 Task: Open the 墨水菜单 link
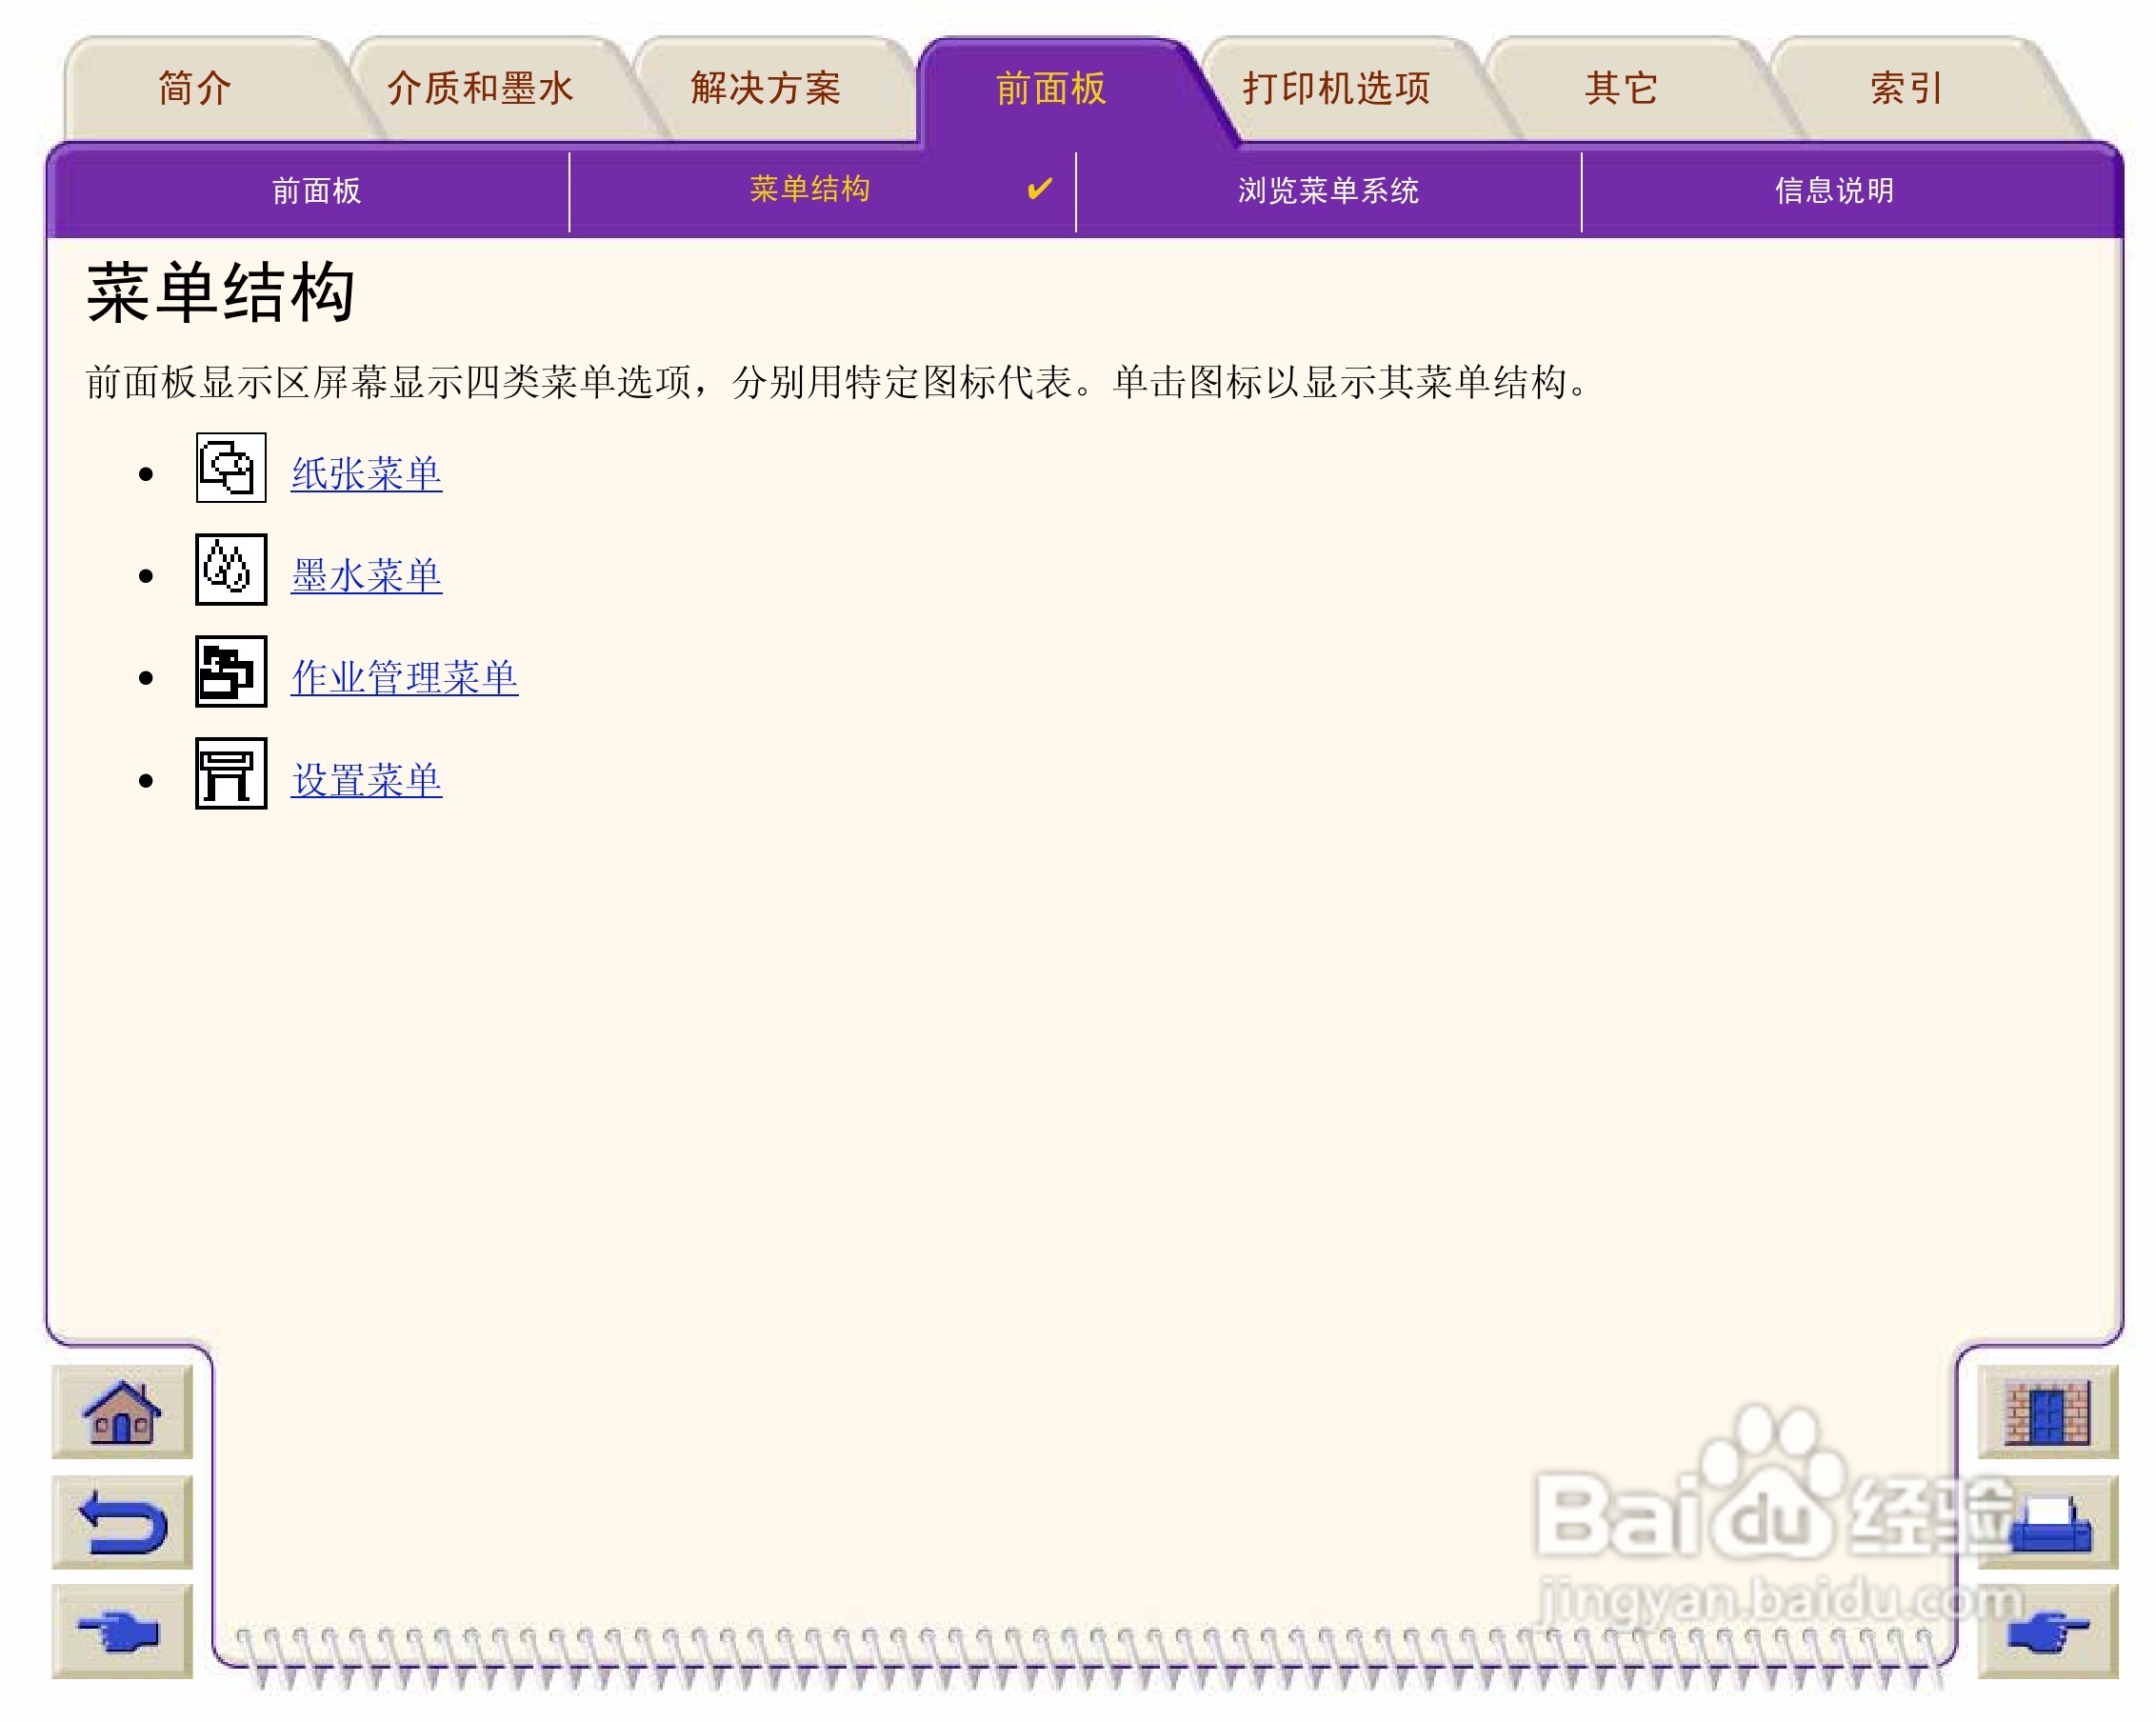pyautogui.click(x=366, y=576)
